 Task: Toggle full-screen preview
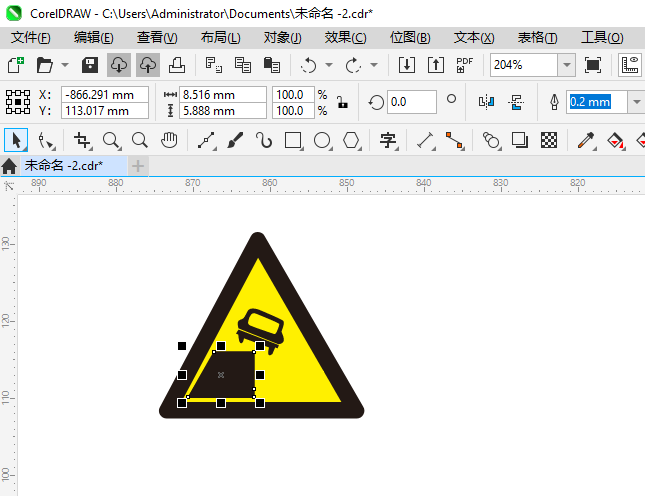pos(593,65)
